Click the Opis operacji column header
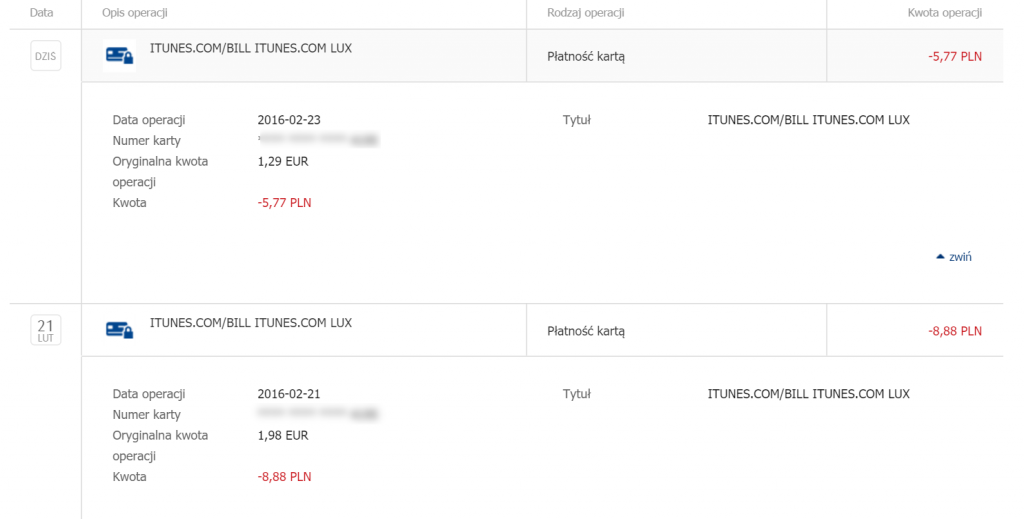Screen dimensions: 1024x519 pos(135,12)
